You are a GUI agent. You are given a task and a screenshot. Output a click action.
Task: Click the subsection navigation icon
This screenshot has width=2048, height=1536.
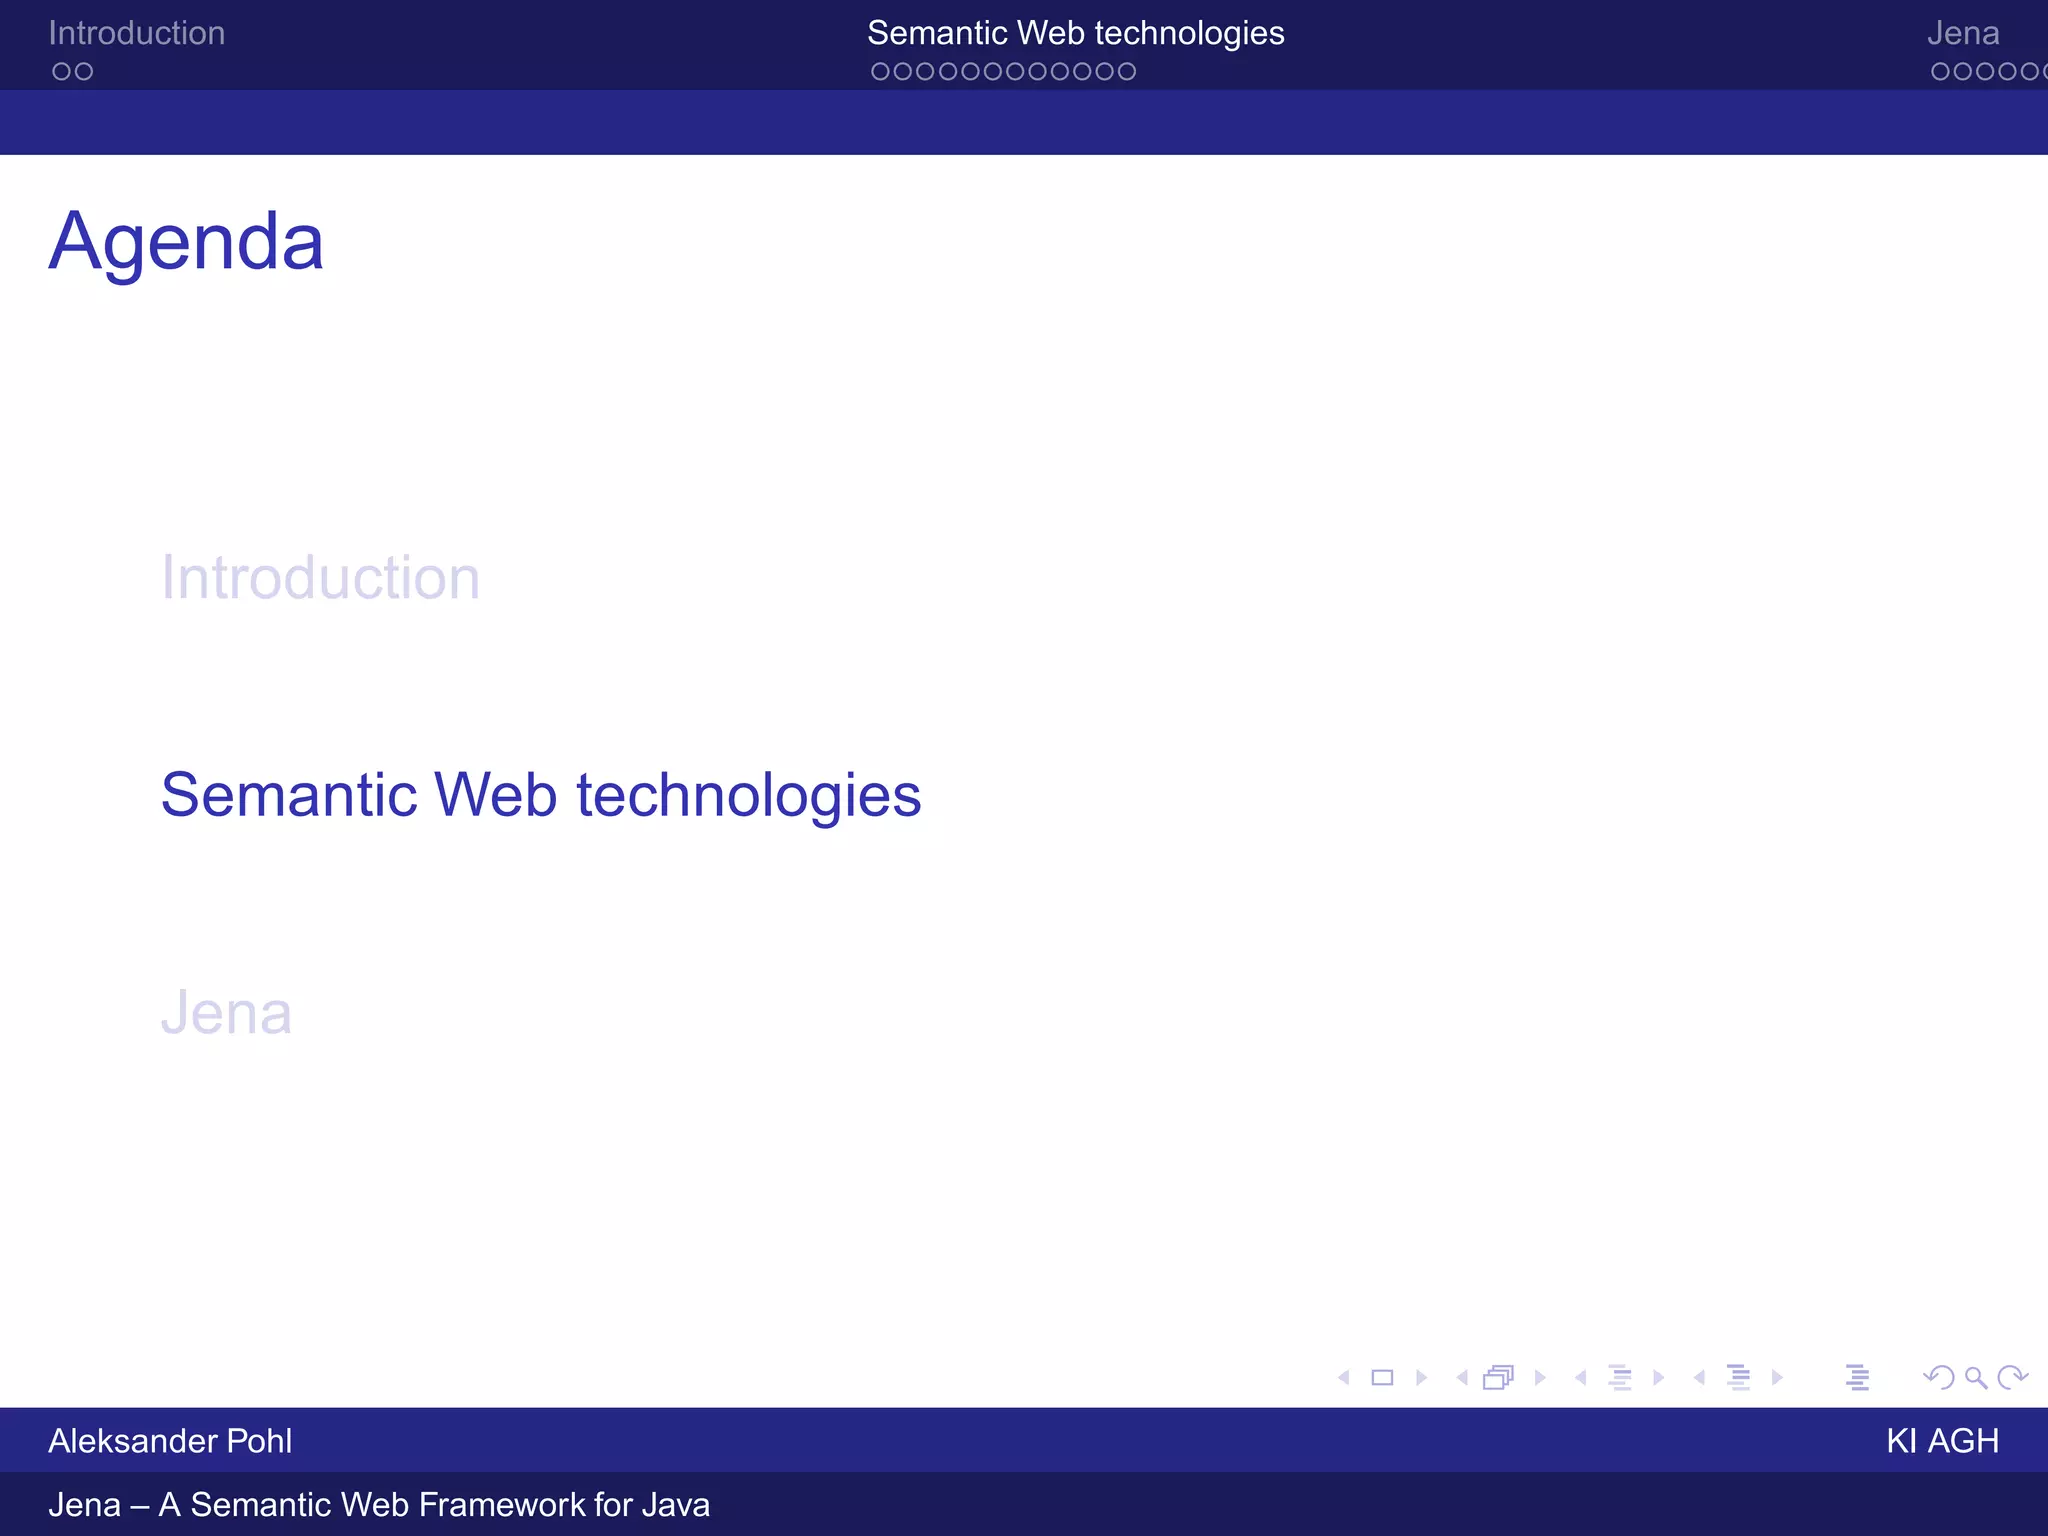click(1620, 1378)
